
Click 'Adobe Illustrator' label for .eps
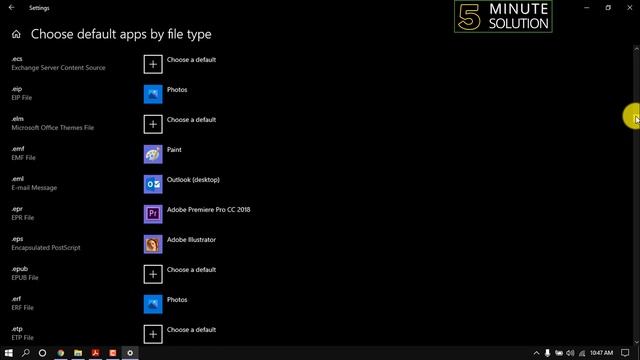pyautogui.click(x=191, y=240)
